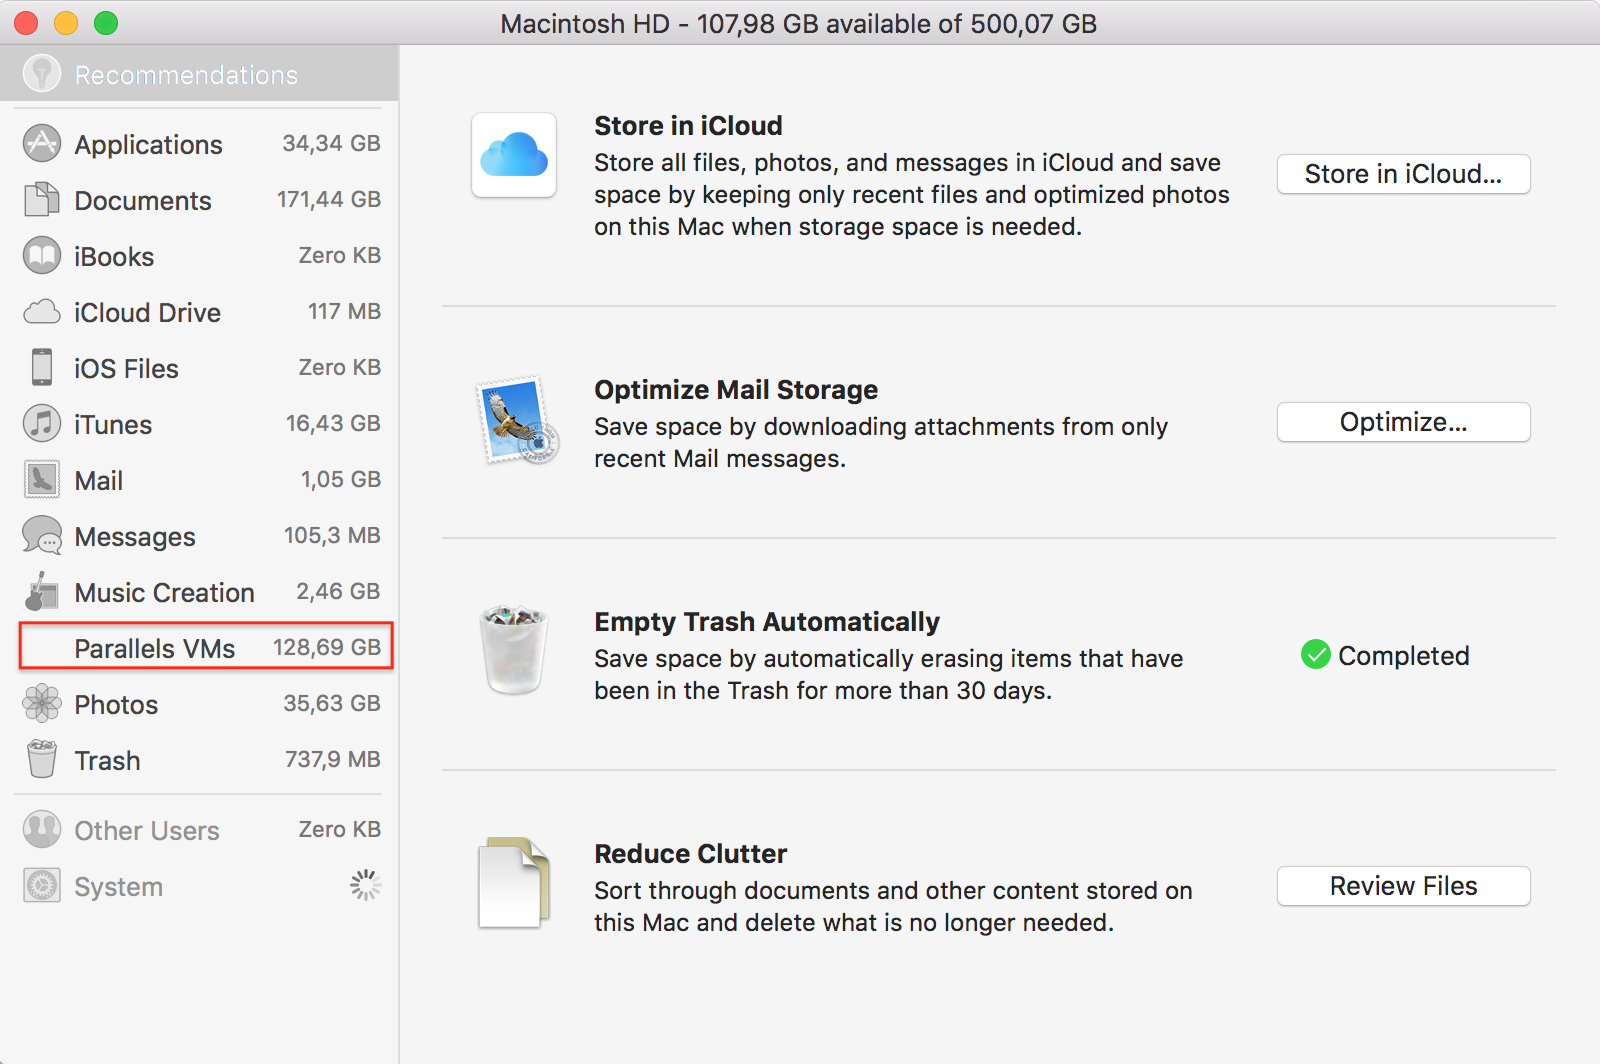Screen dimensions: 1600x1064
Task: Select the Trash bin sidebar icon
Action: (x=42, y=760)
